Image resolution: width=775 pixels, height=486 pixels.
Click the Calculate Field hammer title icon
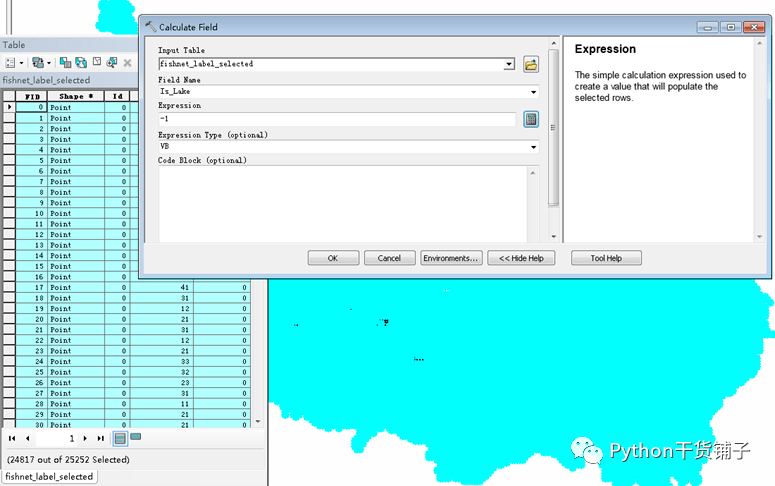[150, 27]
